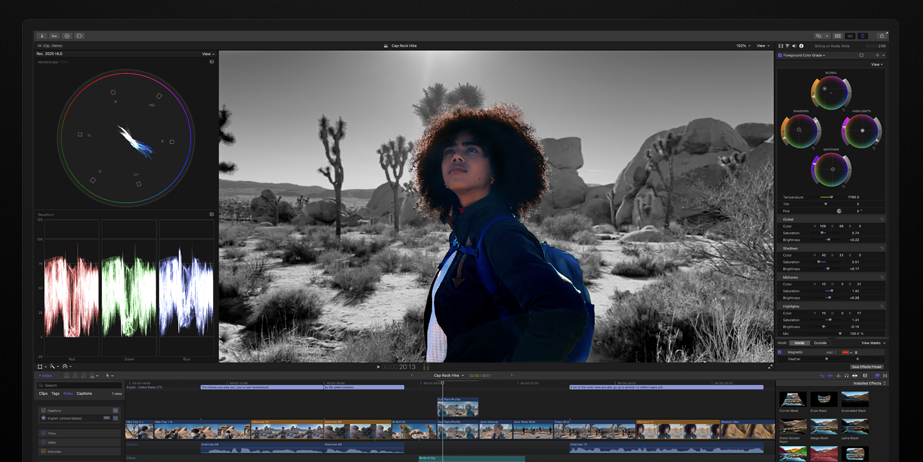Image resolution: width=923 pixels, height=462 pixels.
Task: Click the Waveform scope settings icon
Action: point(212,214)
